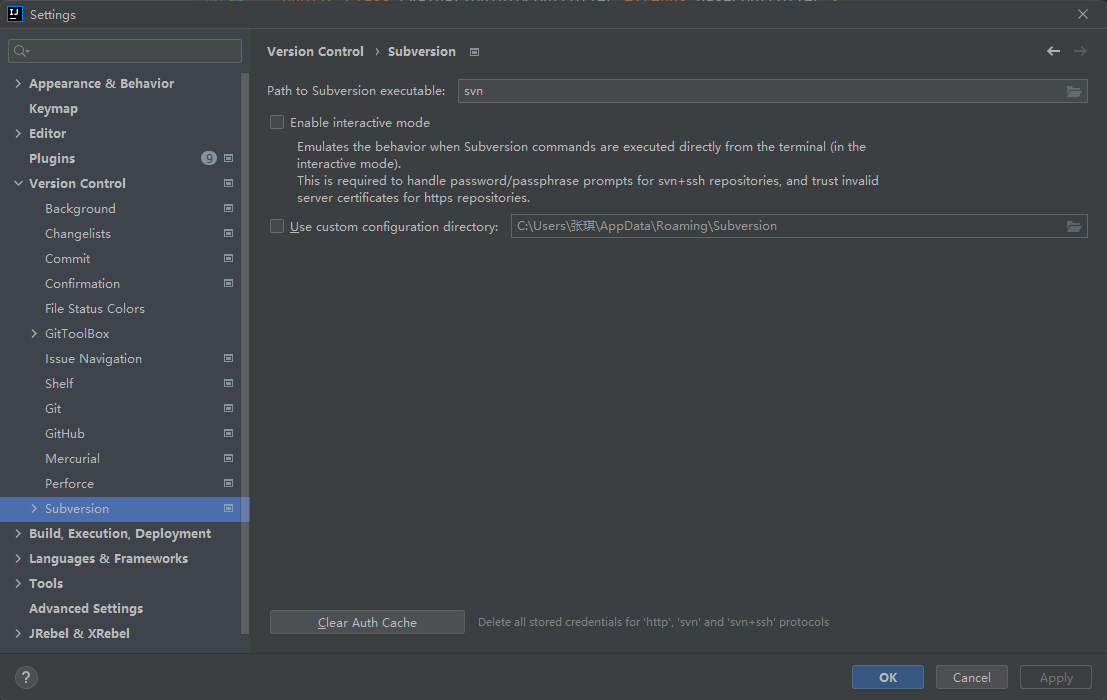The height and width of the screenshot is (700, 1107).
Task: Focus the settings search field
Action: coord(125,51)
